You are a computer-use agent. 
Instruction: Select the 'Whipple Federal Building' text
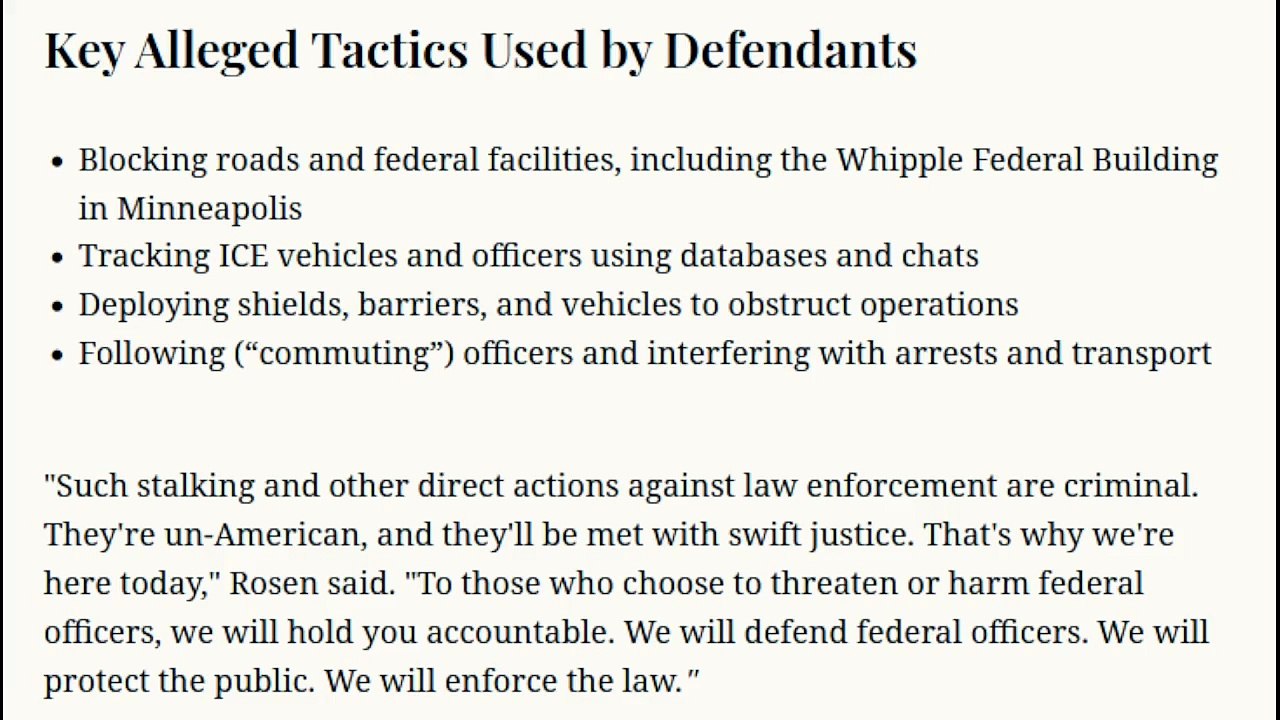point(1027,160)
